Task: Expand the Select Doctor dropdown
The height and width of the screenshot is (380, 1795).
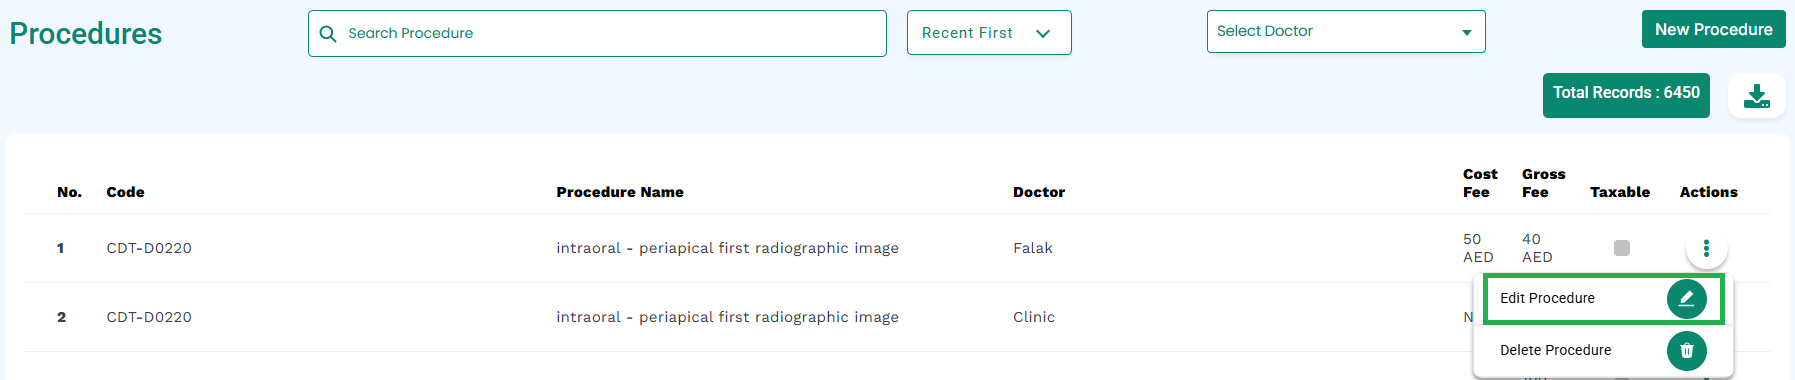Action: (x=1345, y=32)
